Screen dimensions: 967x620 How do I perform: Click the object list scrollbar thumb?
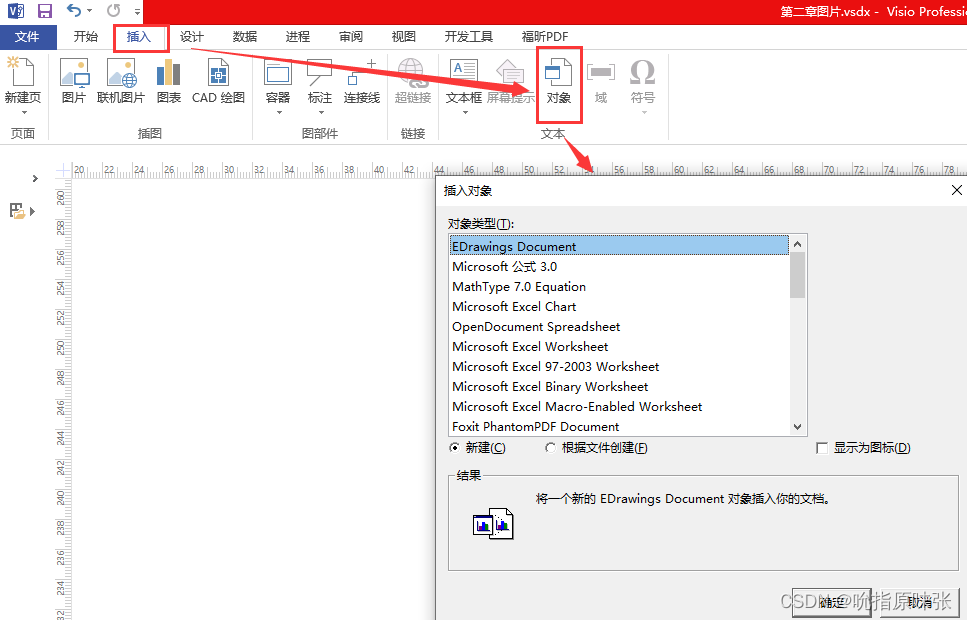click(797, 275)
